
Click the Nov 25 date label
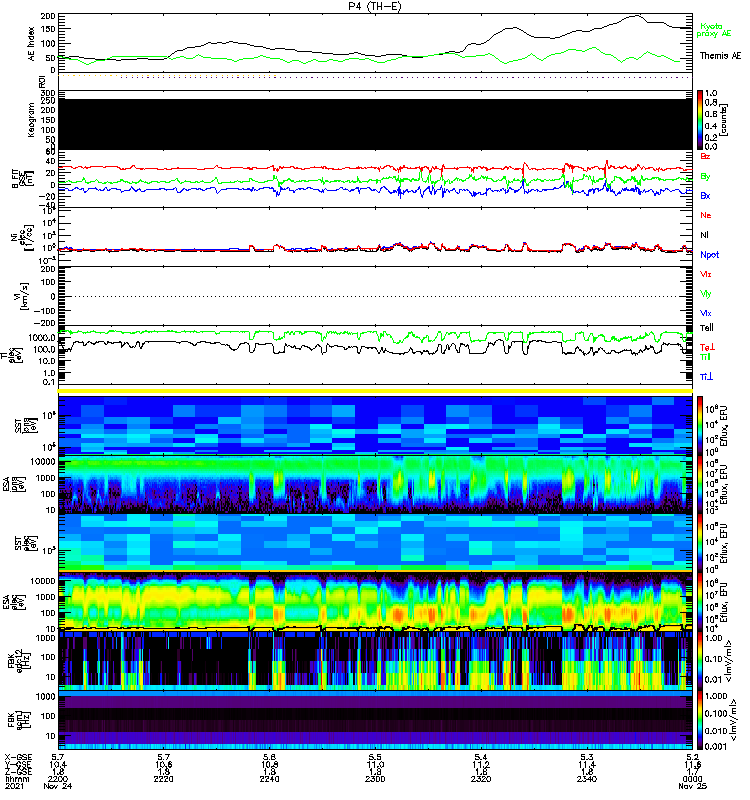click(692, 786)
